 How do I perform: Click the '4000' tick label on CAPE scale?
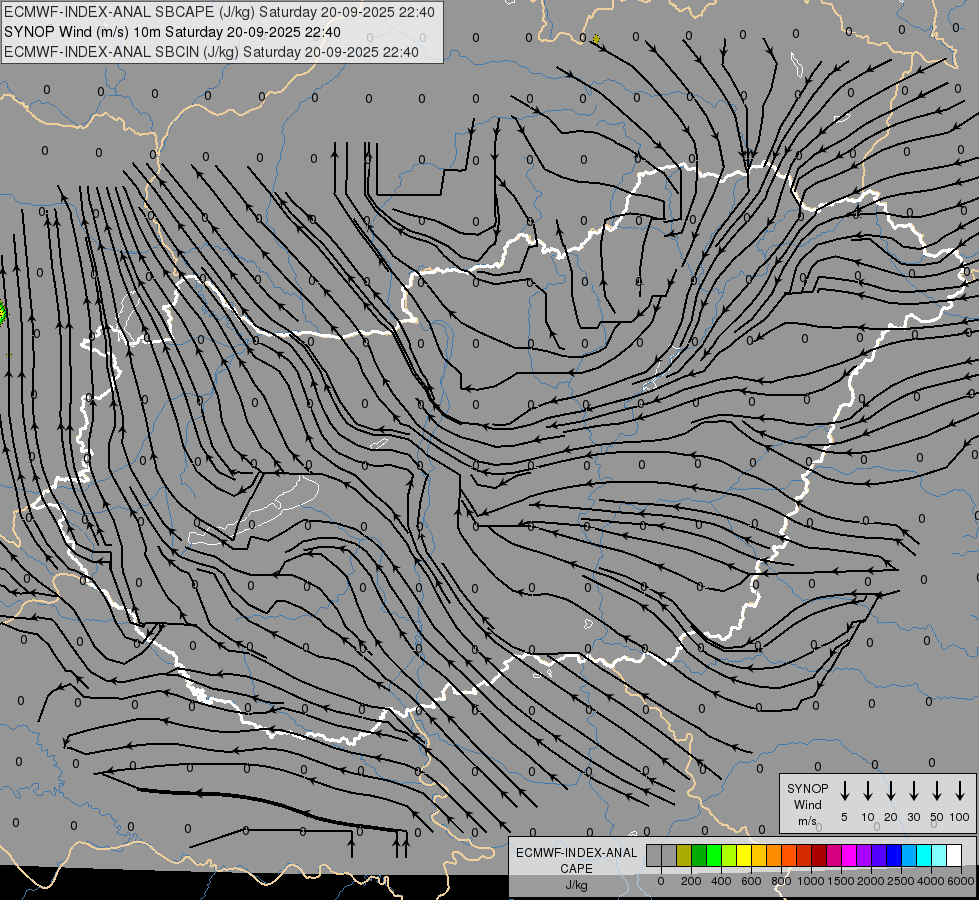point(930,881)
